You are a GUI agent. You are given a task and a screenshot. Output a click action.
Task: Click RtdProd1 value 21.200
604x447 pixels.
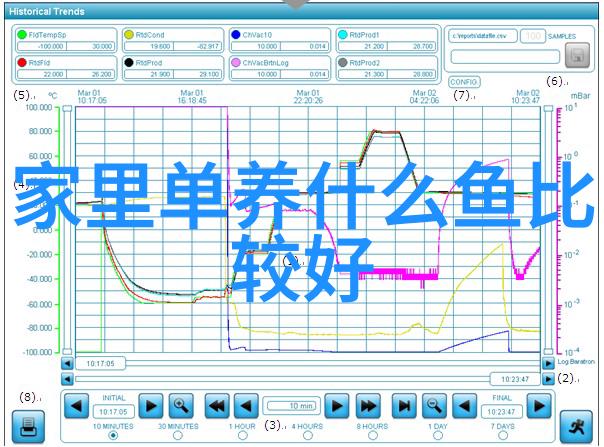click(363, 46)
